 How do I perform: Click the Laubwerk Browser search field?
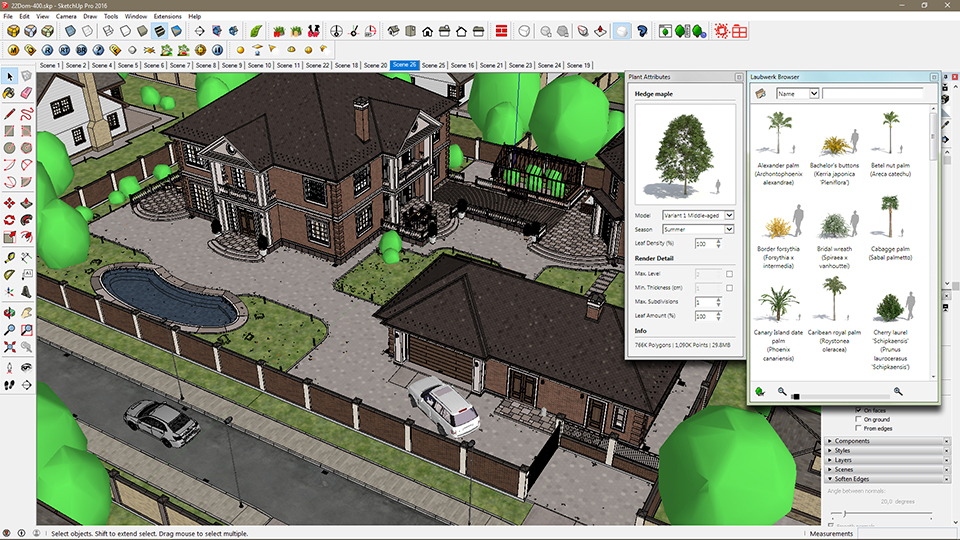pyautogui.click(x=874, y=93)
